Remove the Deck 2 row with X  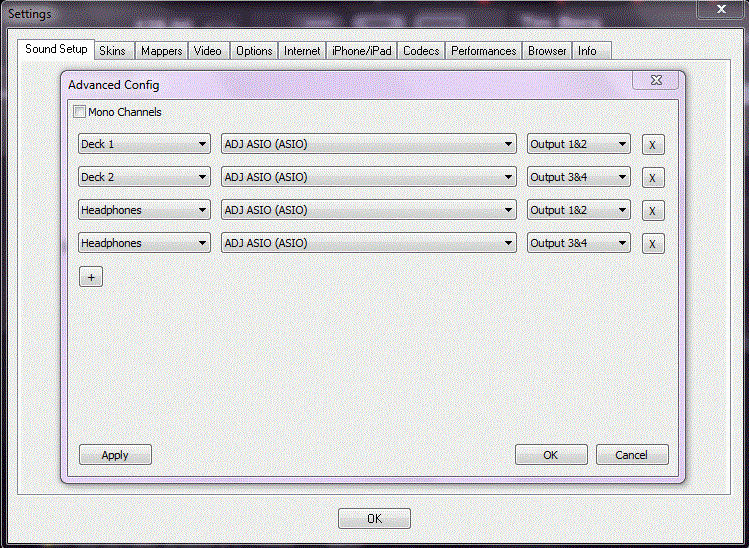(653, 178)
